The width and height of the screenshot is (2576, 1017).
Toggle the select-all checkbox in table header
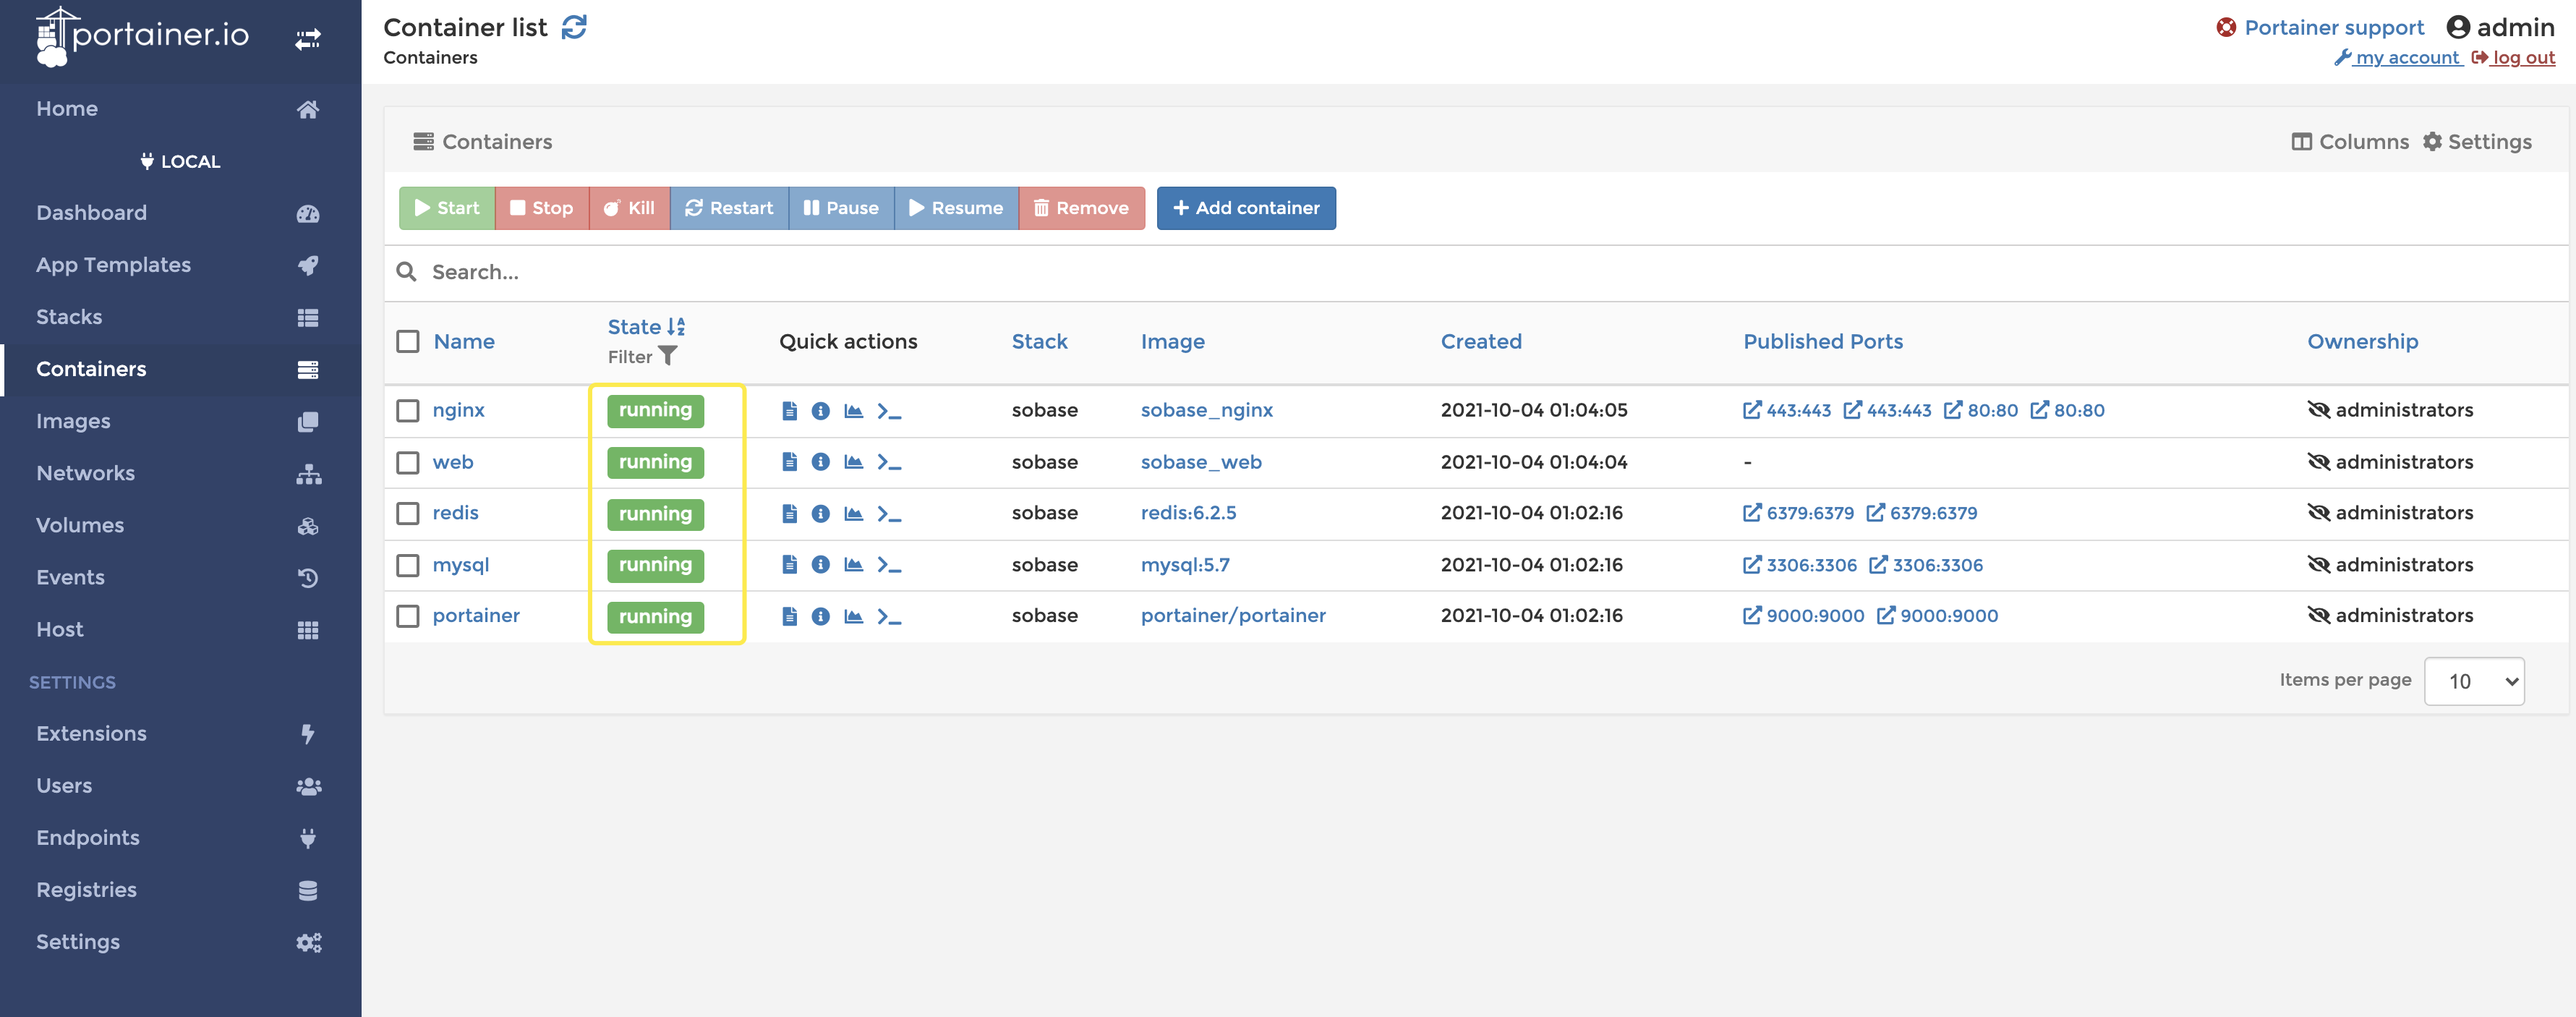pos(408,342)
